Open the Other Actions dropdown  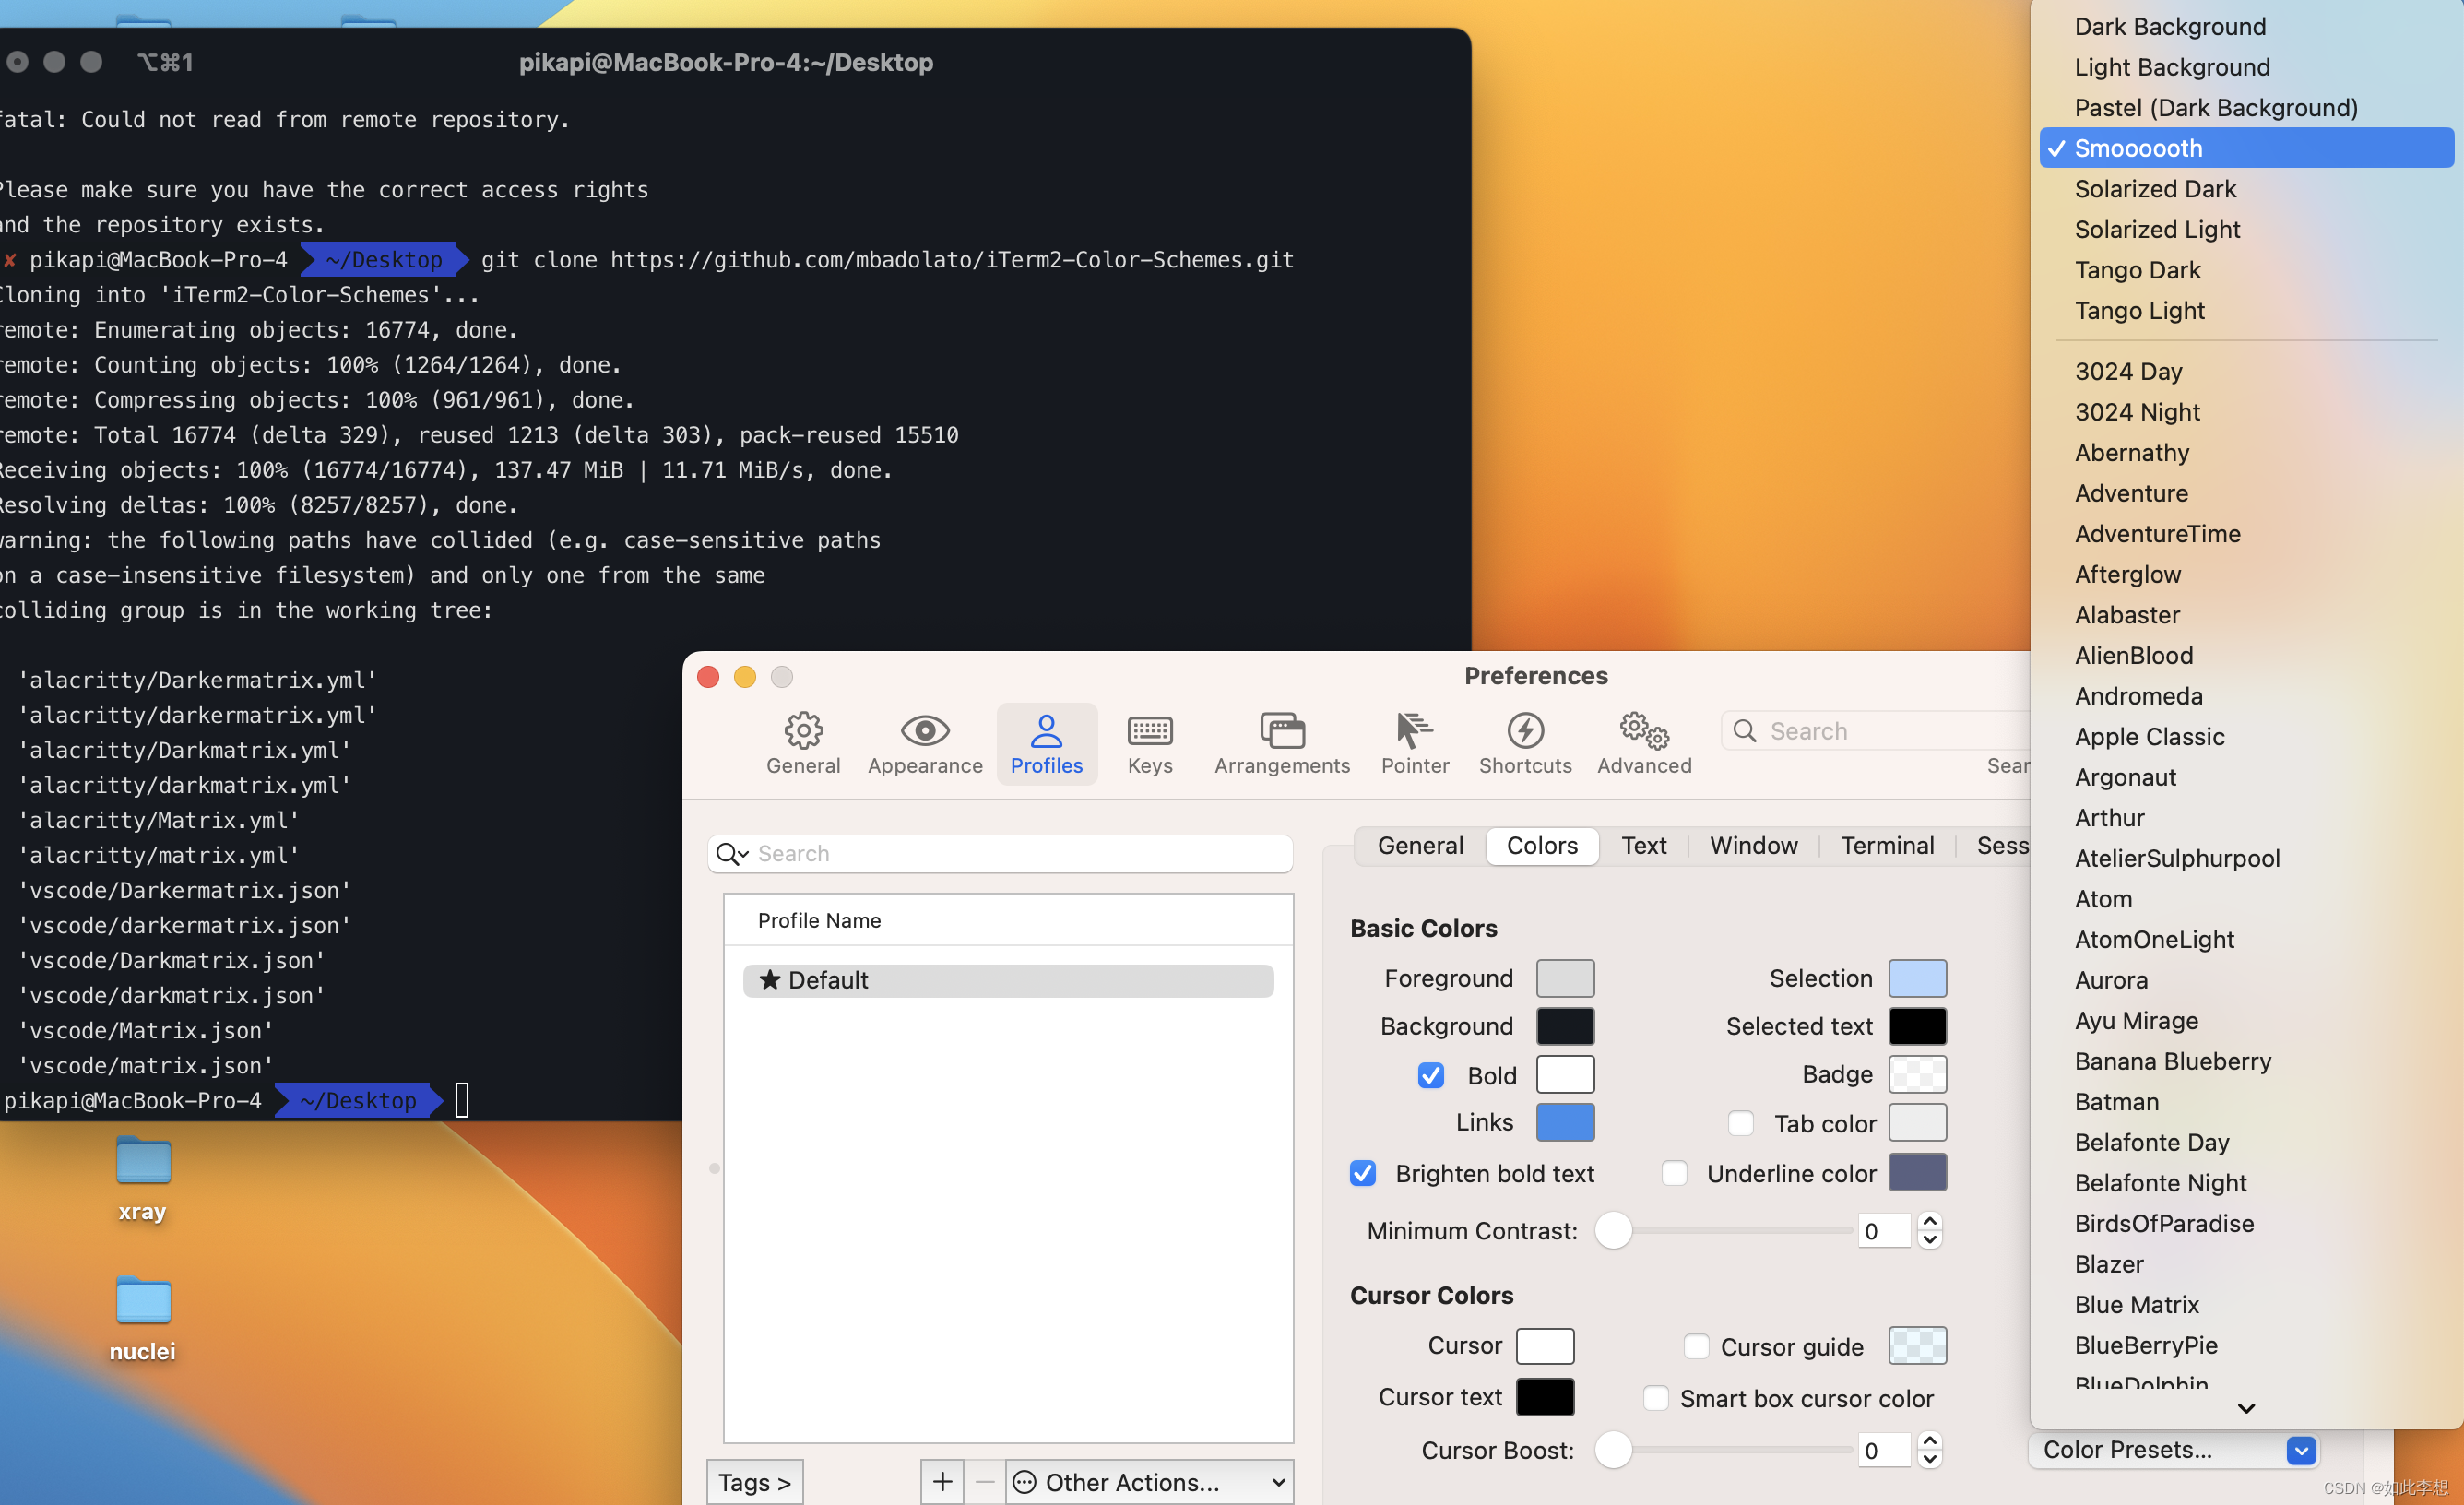pyautogui.click(x=1148, y=1481)
